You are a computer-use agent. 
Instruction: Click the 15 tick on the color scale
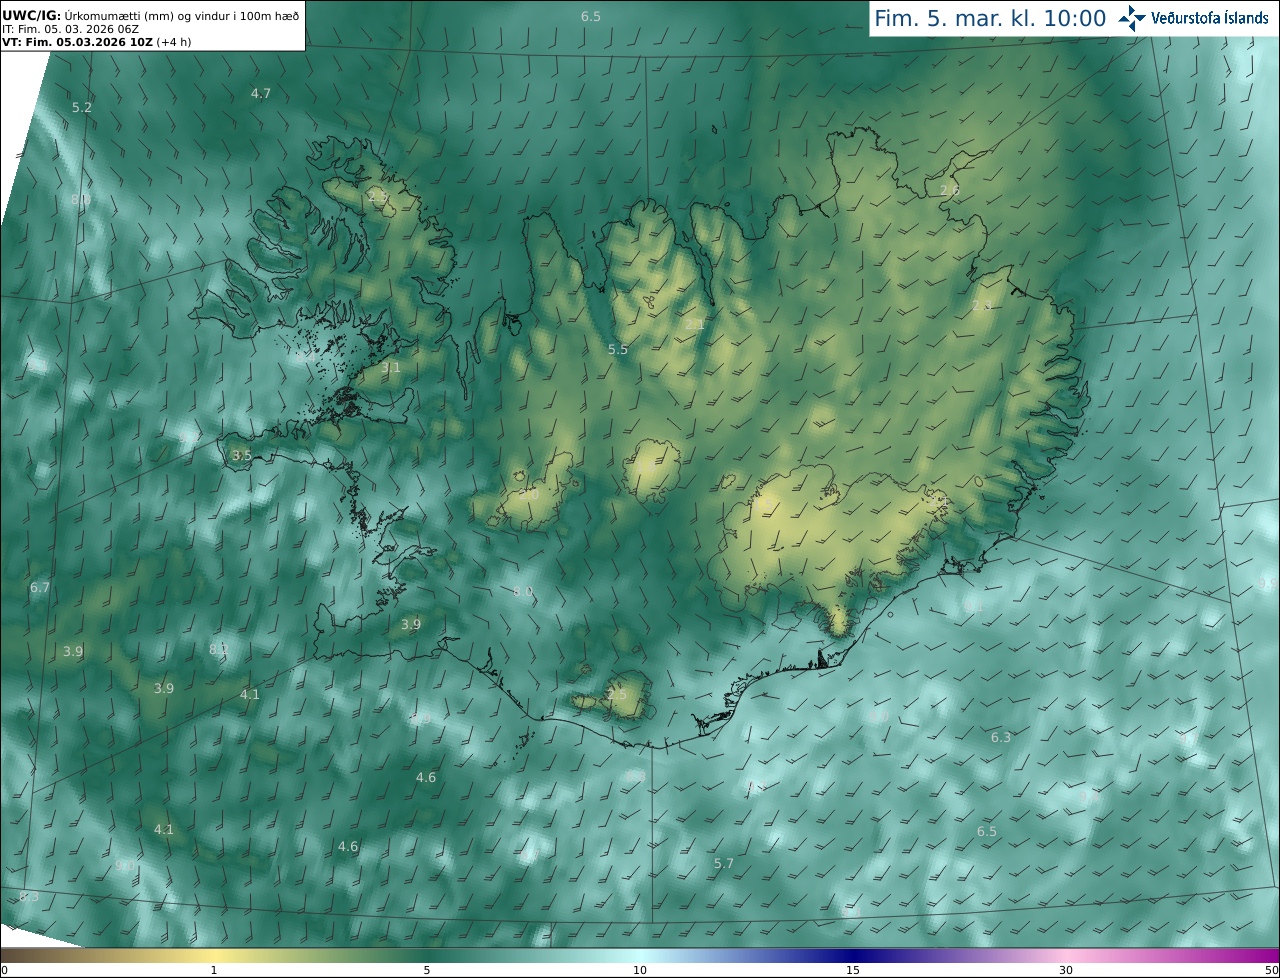(853, 970)
